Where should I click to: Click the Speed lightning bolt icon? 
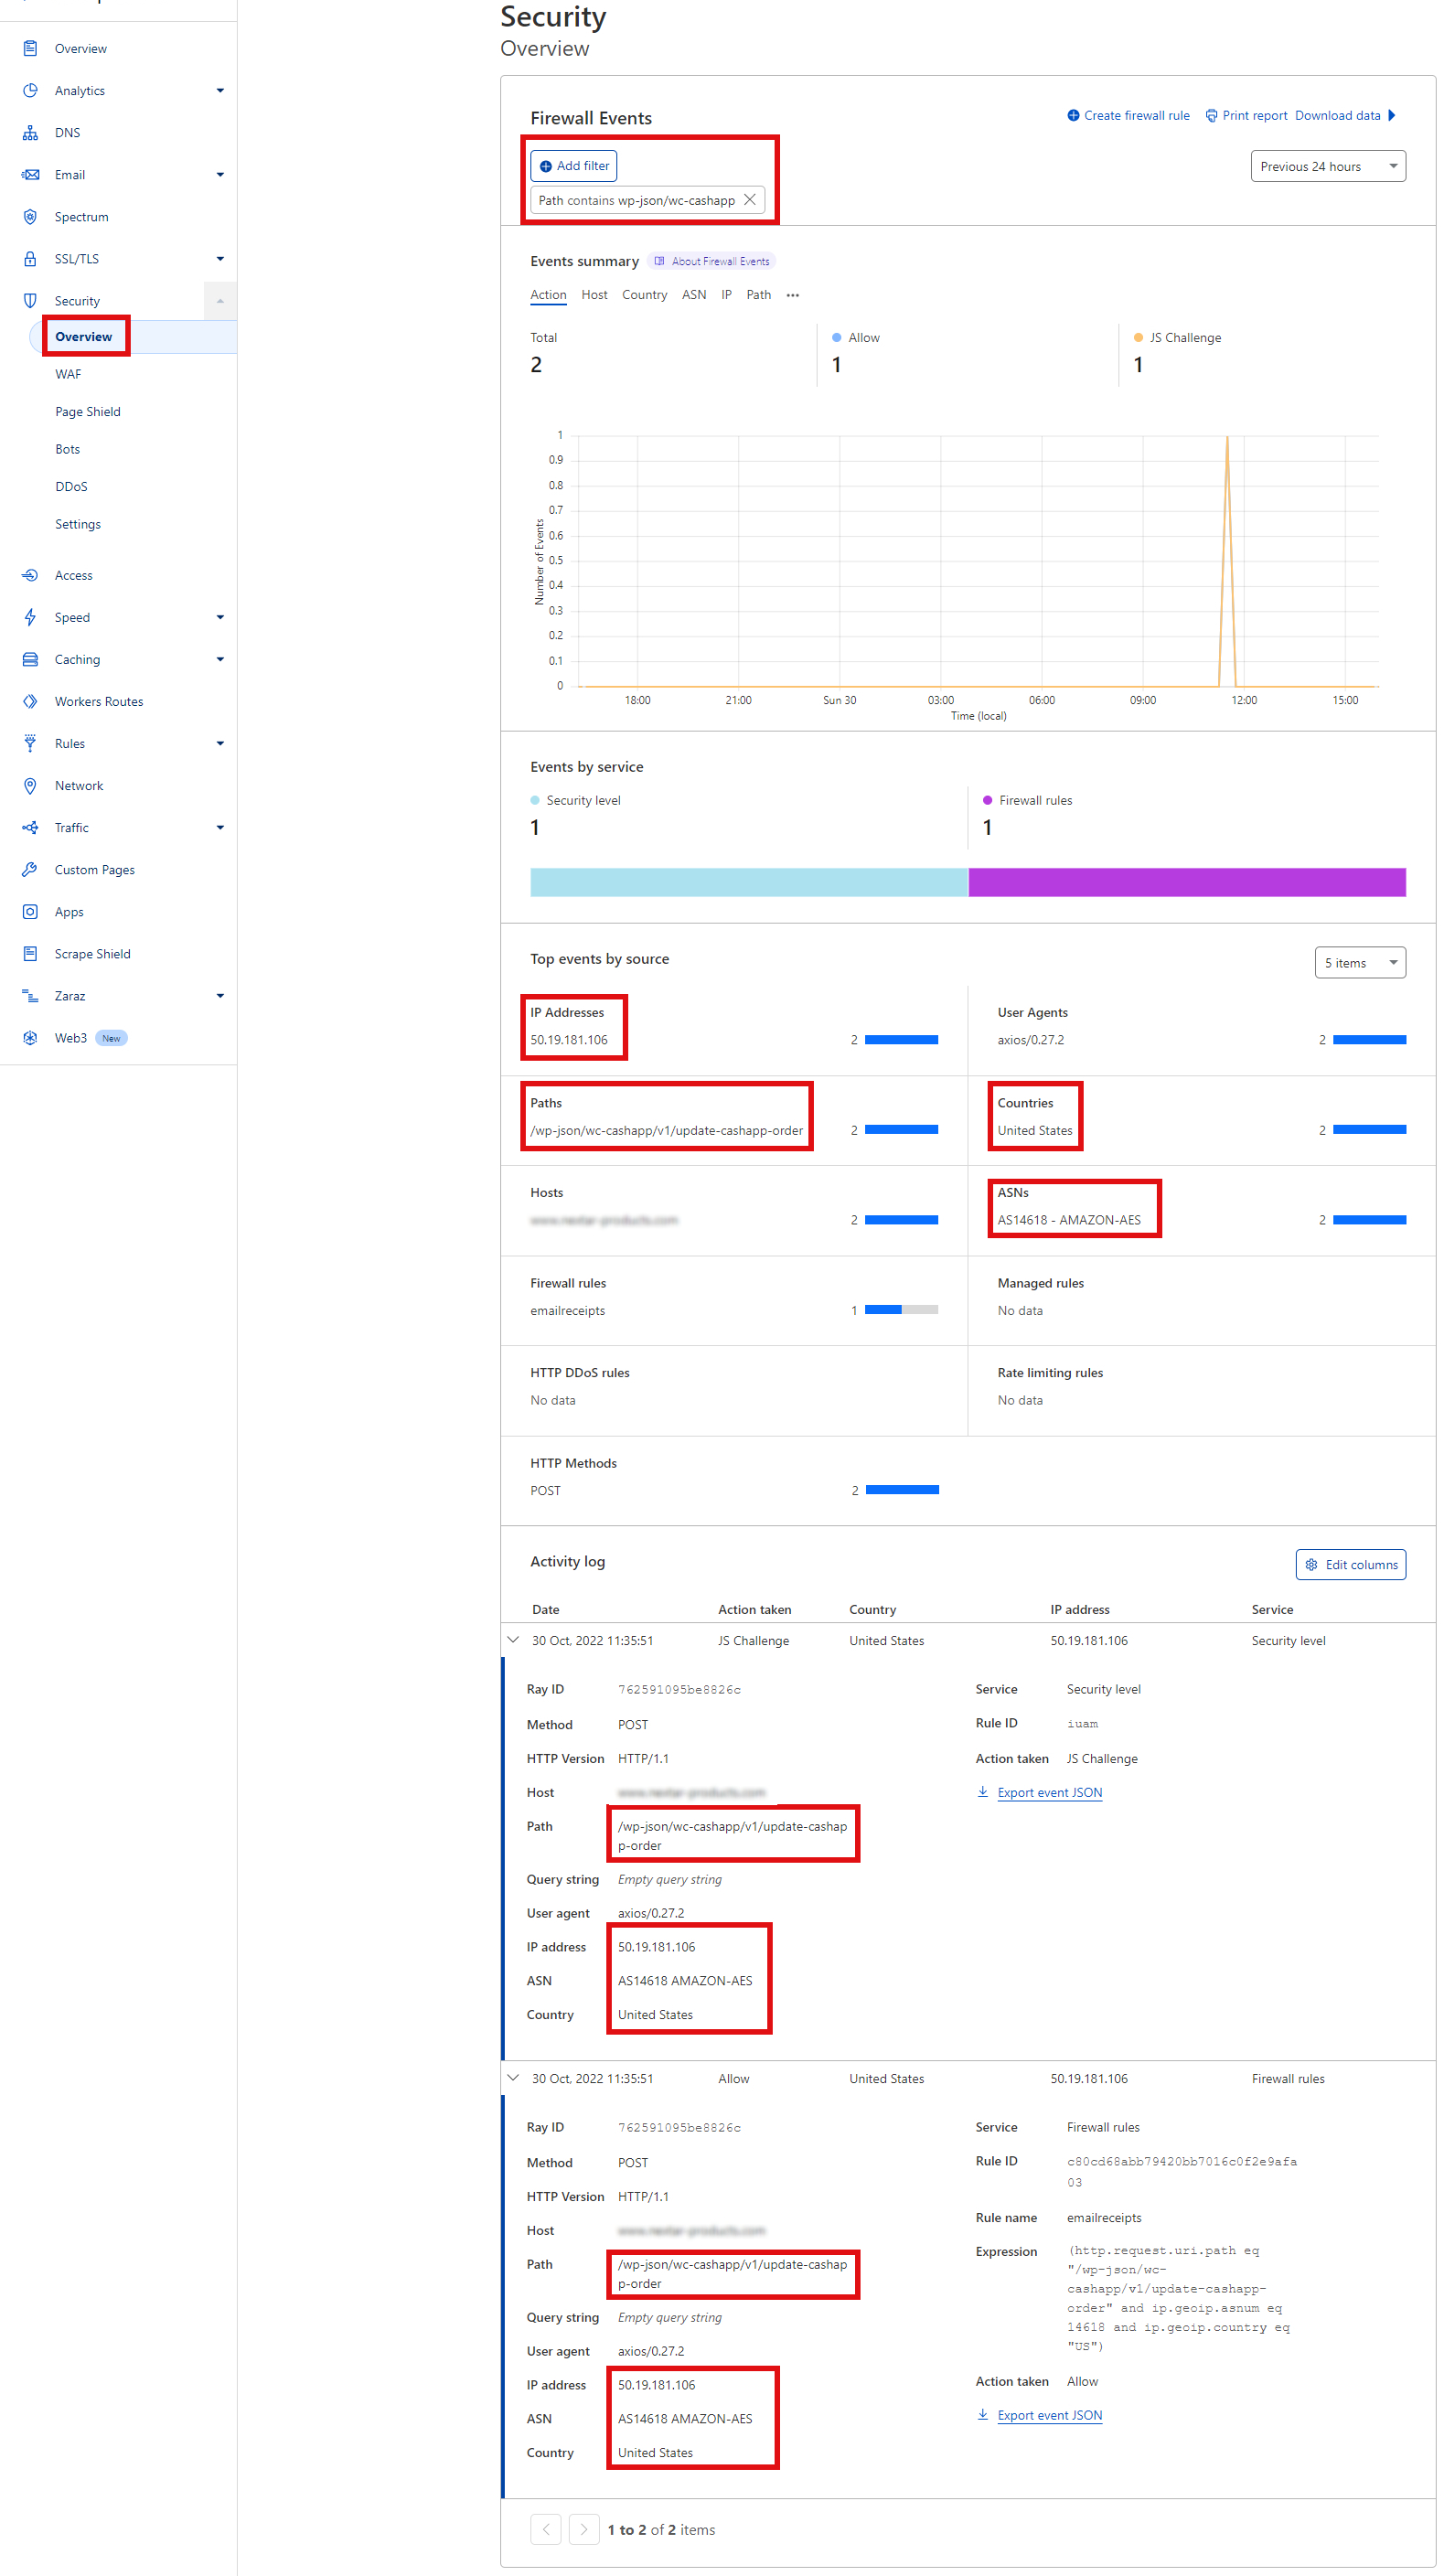coord(30,617)
